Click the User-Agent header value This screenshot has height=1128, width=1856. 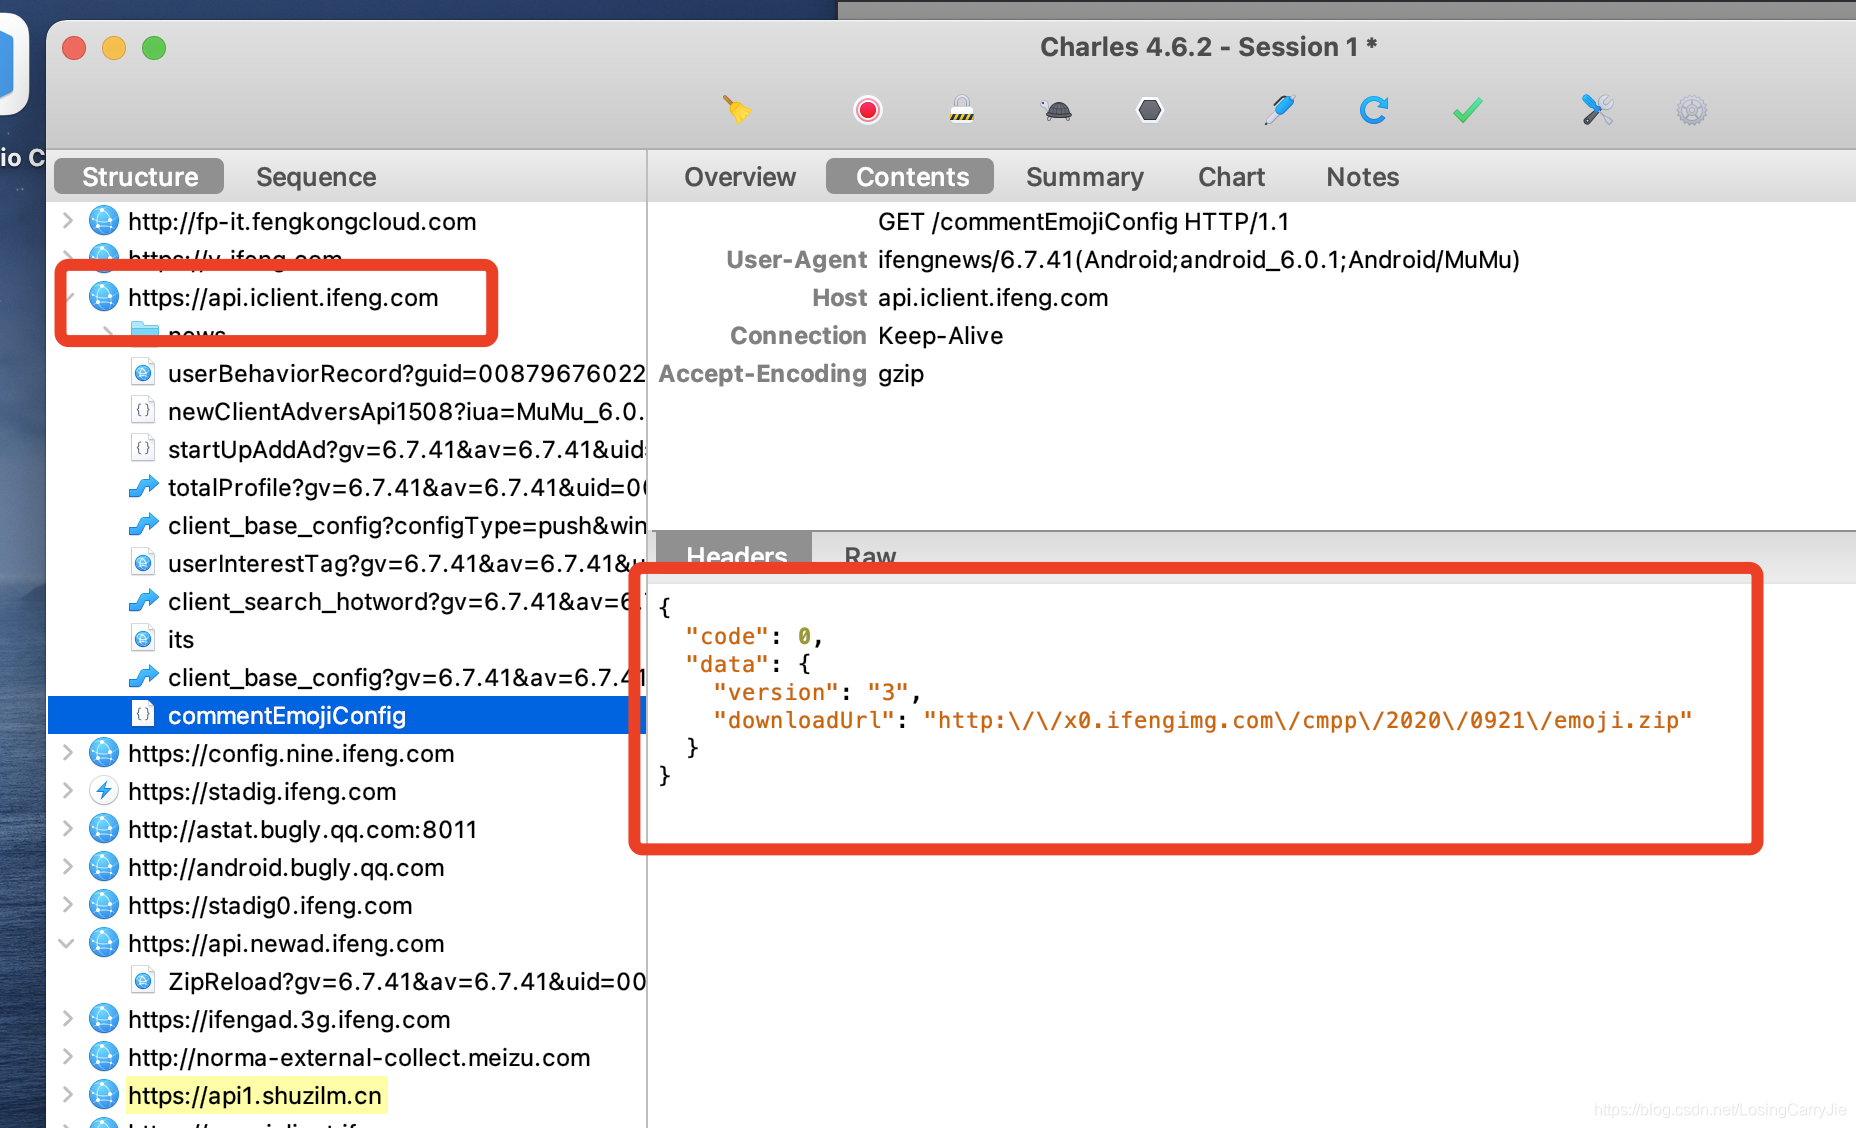[1198, 259]
